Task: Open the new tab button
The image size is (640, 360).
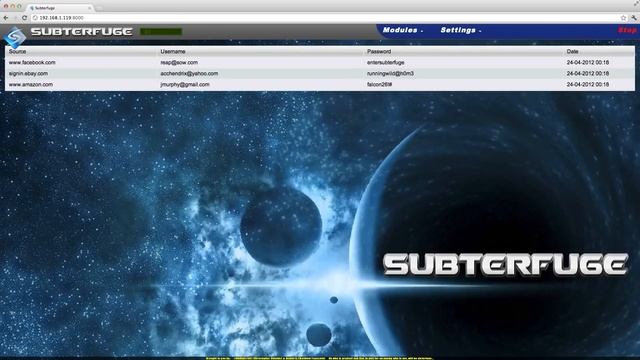Action: point(99,8)
